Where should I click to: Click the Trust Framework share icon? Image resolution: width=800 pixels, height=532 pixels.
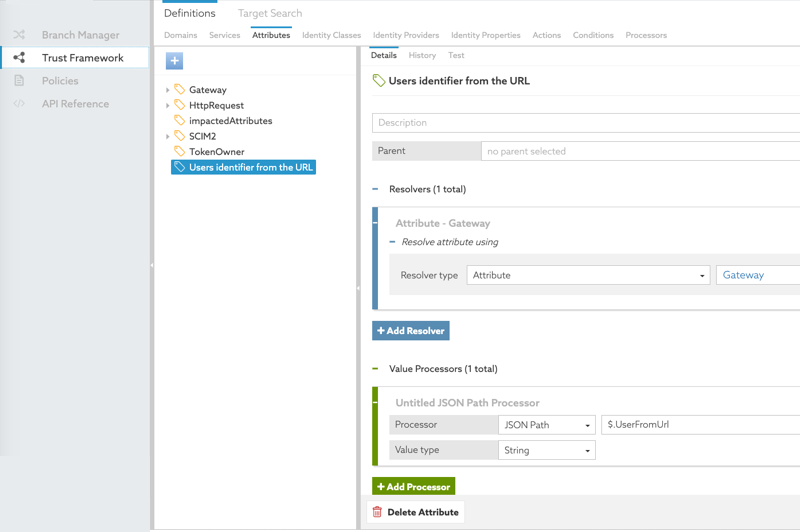pos(19,58)
